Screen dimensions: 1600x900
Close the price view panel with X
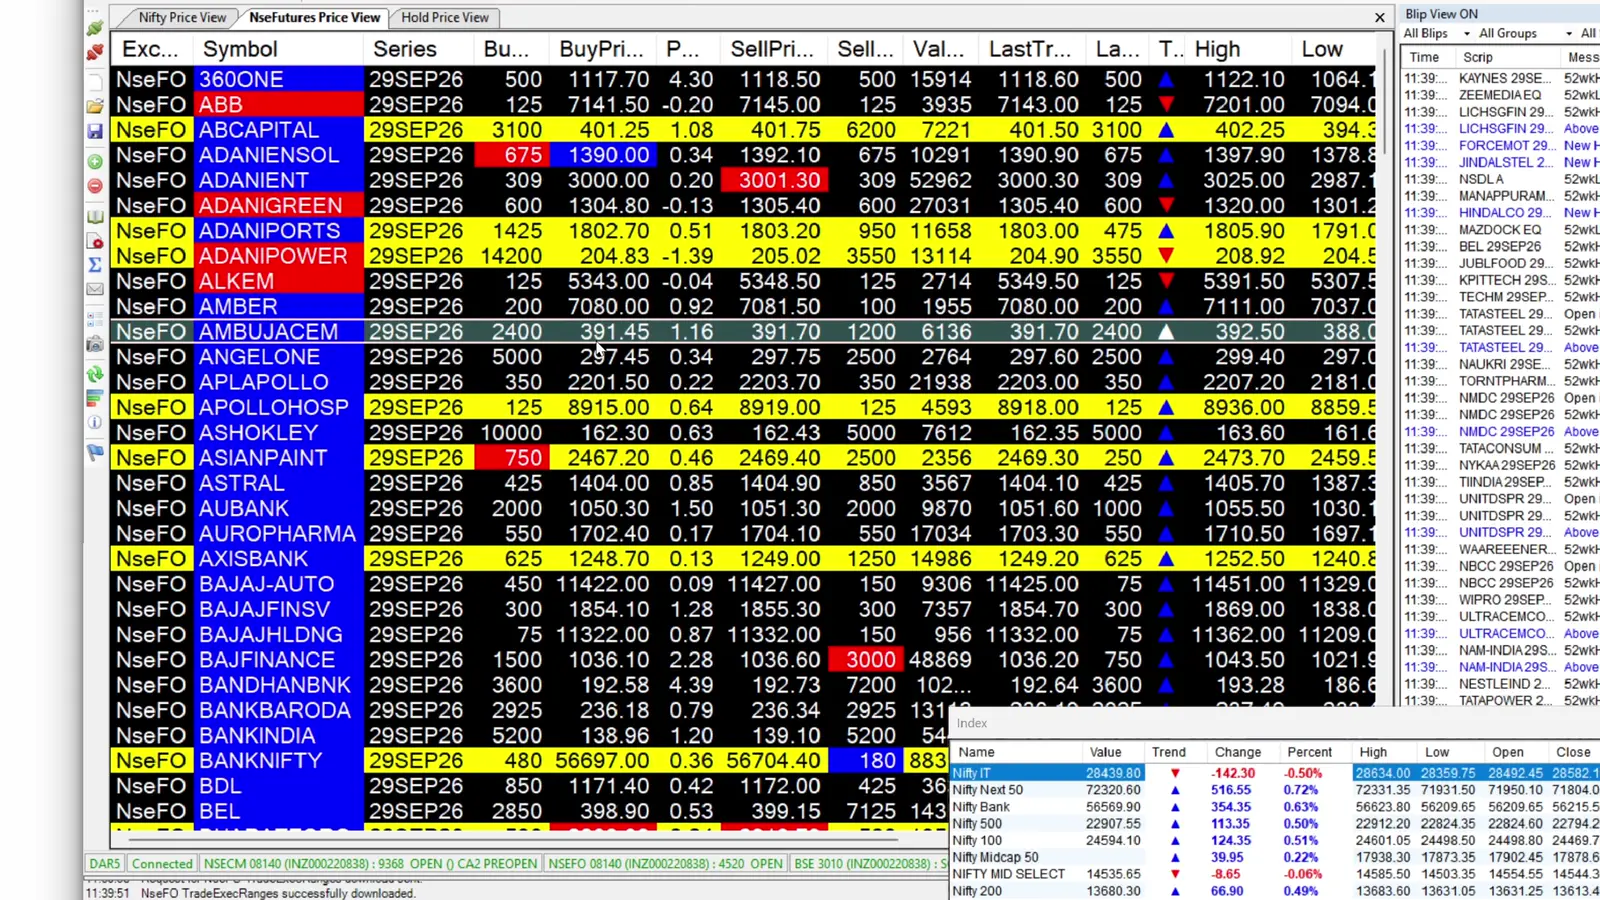pyautogui.click(x=1380, y=17)
